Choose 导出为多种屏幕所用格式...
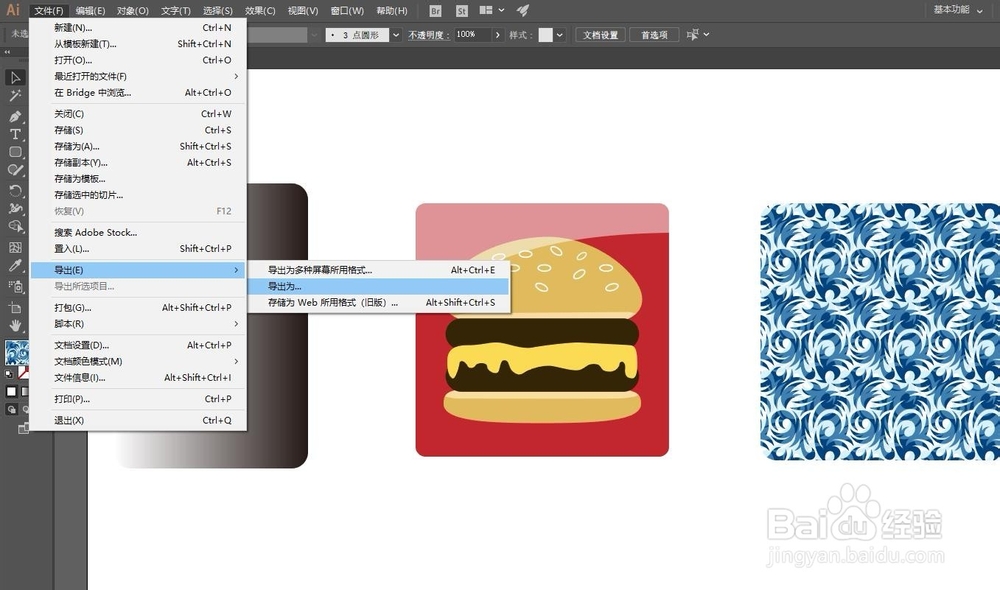1000x590 pixels. (x=379, y=270)
